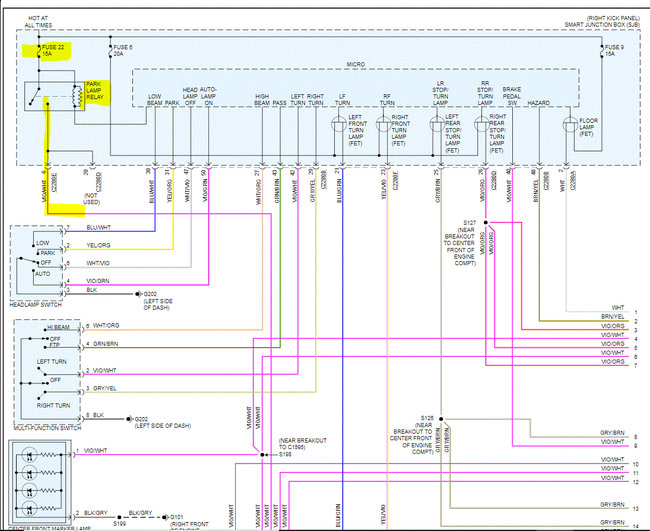650x531 pixels.
Task: Click the 'MICRO' label
Action: tap(356, 64)
